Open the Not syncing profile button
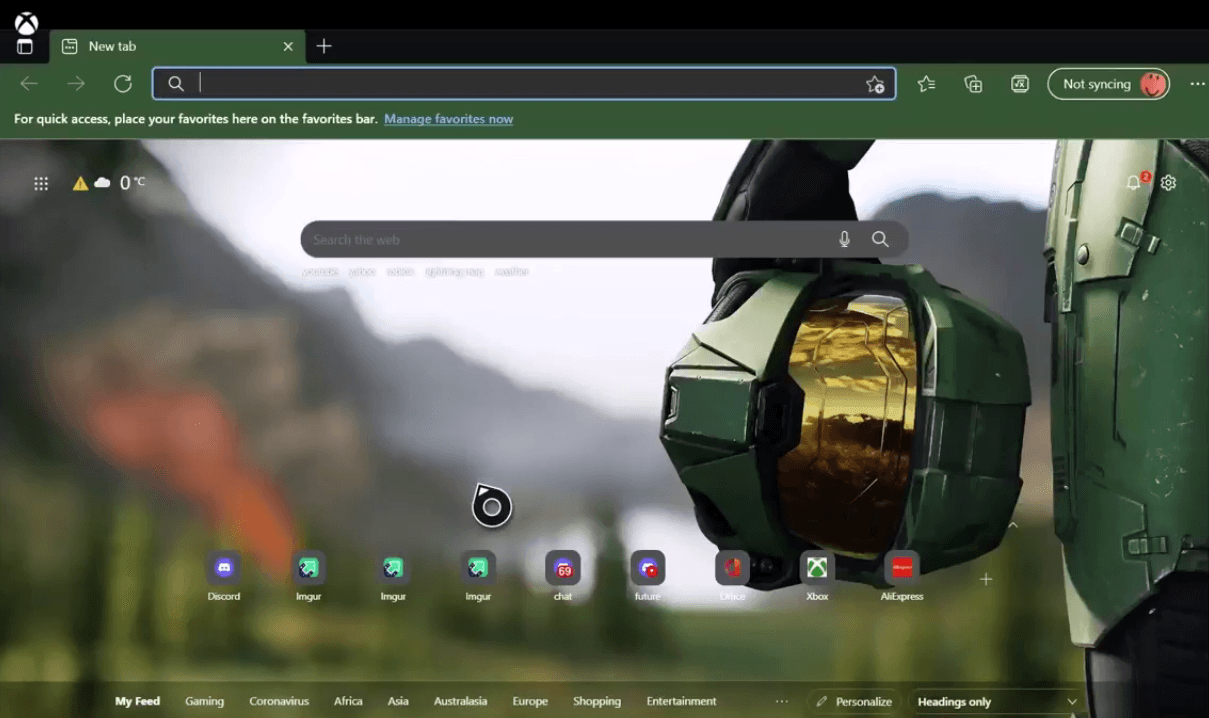This screenshot has width=1209, height=718. tap(1108, 84)
